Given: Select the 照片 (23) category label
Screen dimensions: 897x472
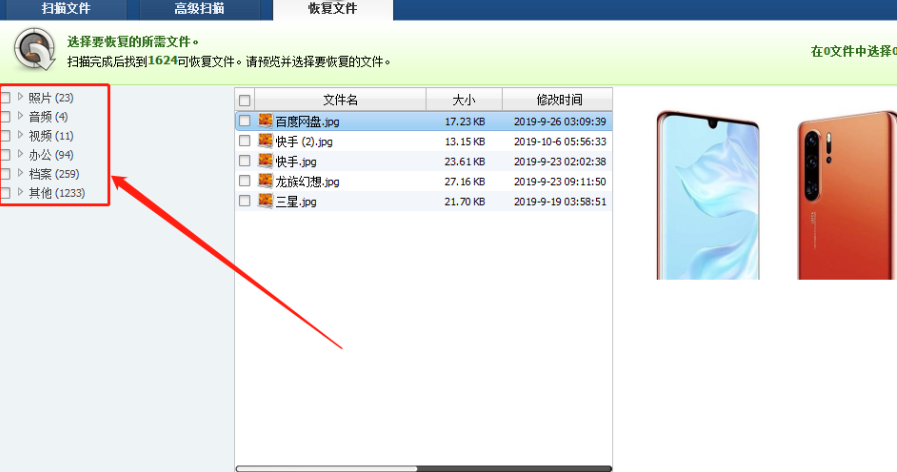Looking at the screenshot, I should 51,98.
